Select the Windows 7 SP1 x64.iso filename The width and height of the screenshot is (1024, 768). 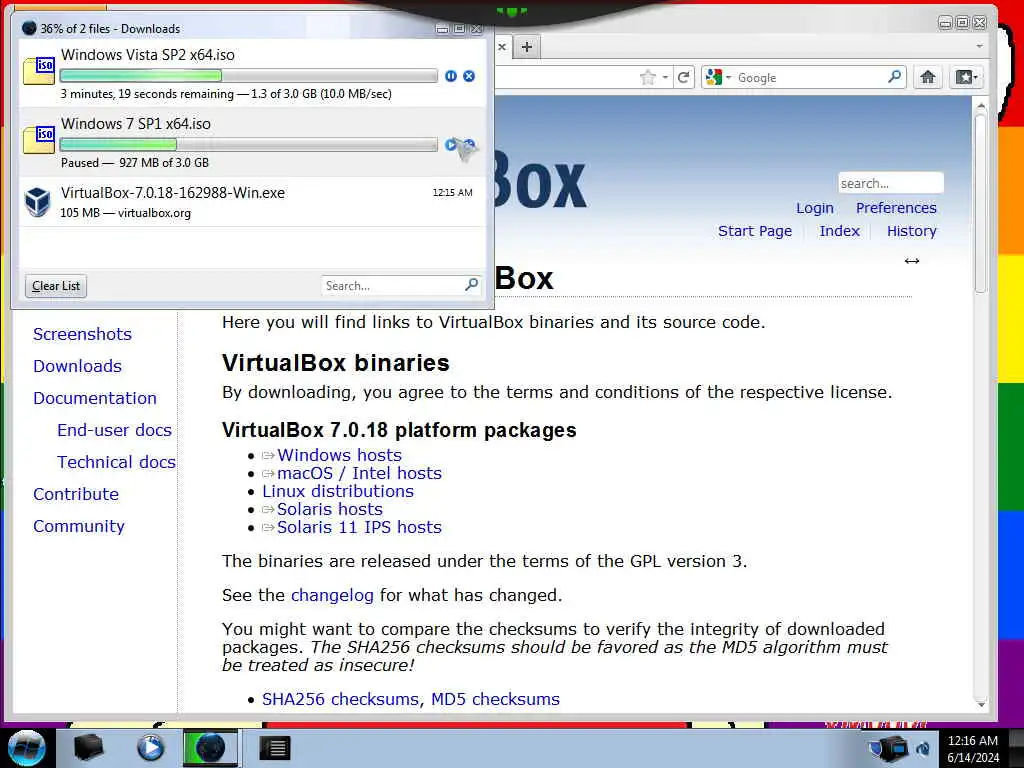(x=136, y=123)
